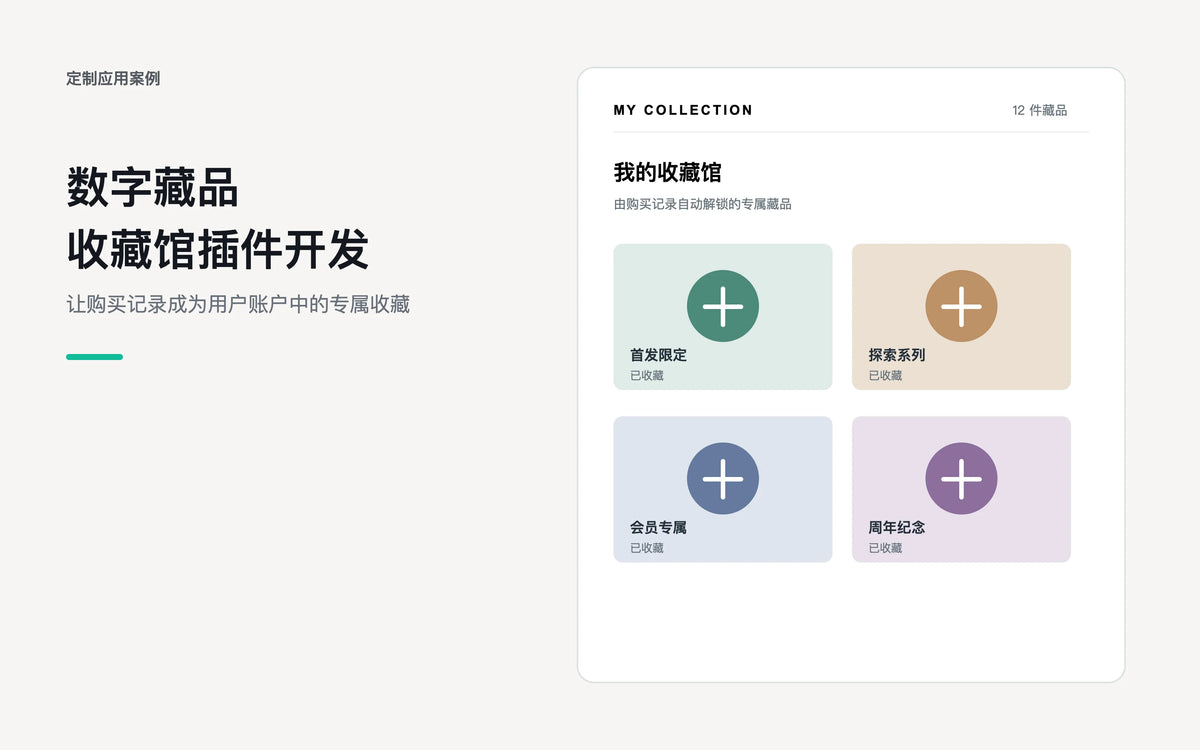This screenshot has width=1200, height=750.
Task: Click 已收藏 status under 会员专属
Action: point(647,549)
